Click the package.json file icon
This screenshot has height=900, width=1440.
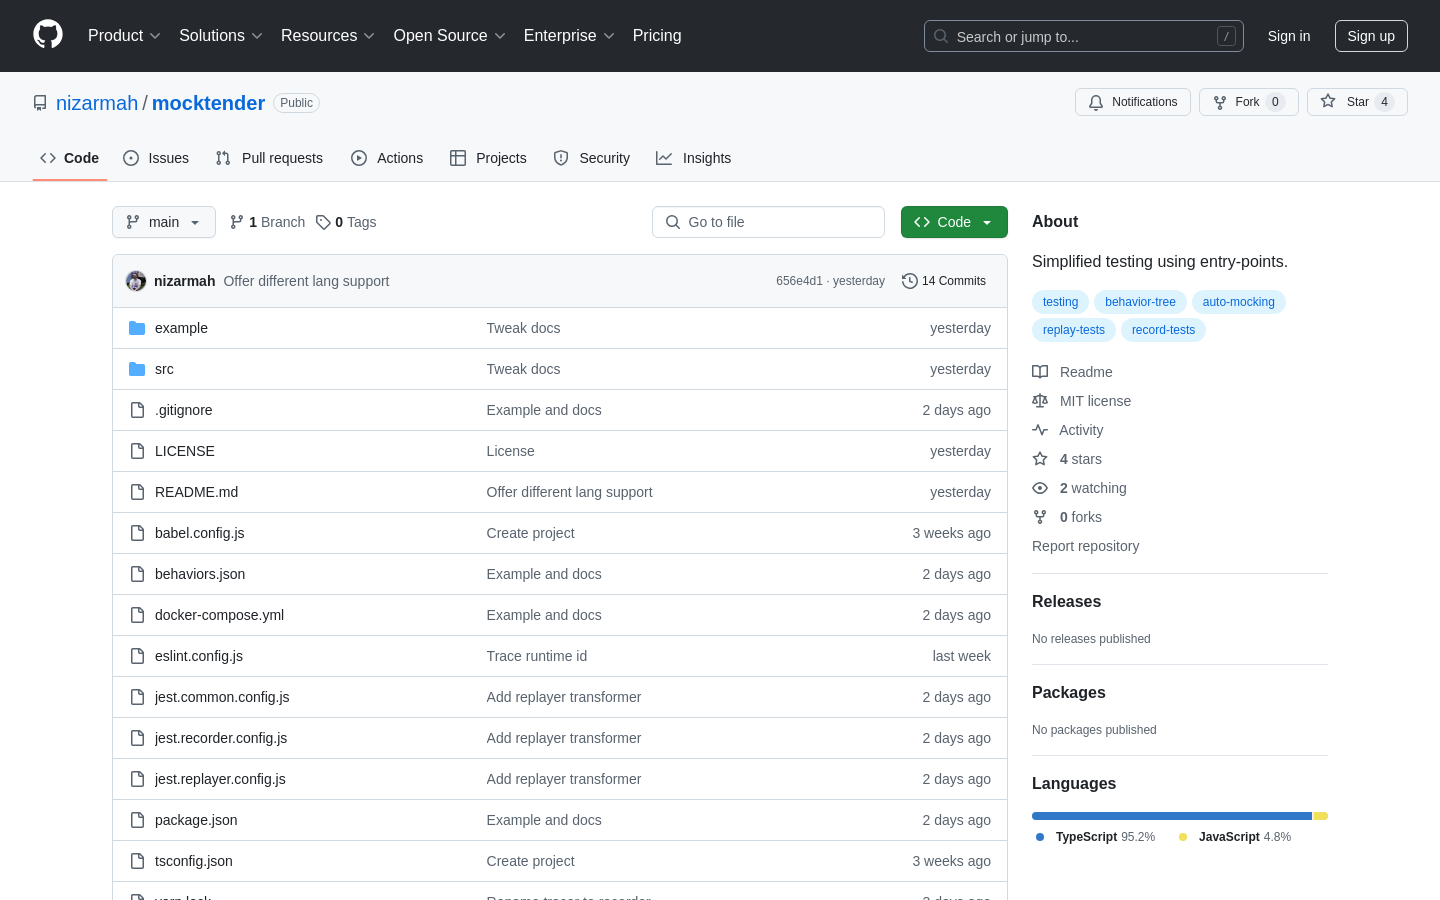tap(137, 820)
